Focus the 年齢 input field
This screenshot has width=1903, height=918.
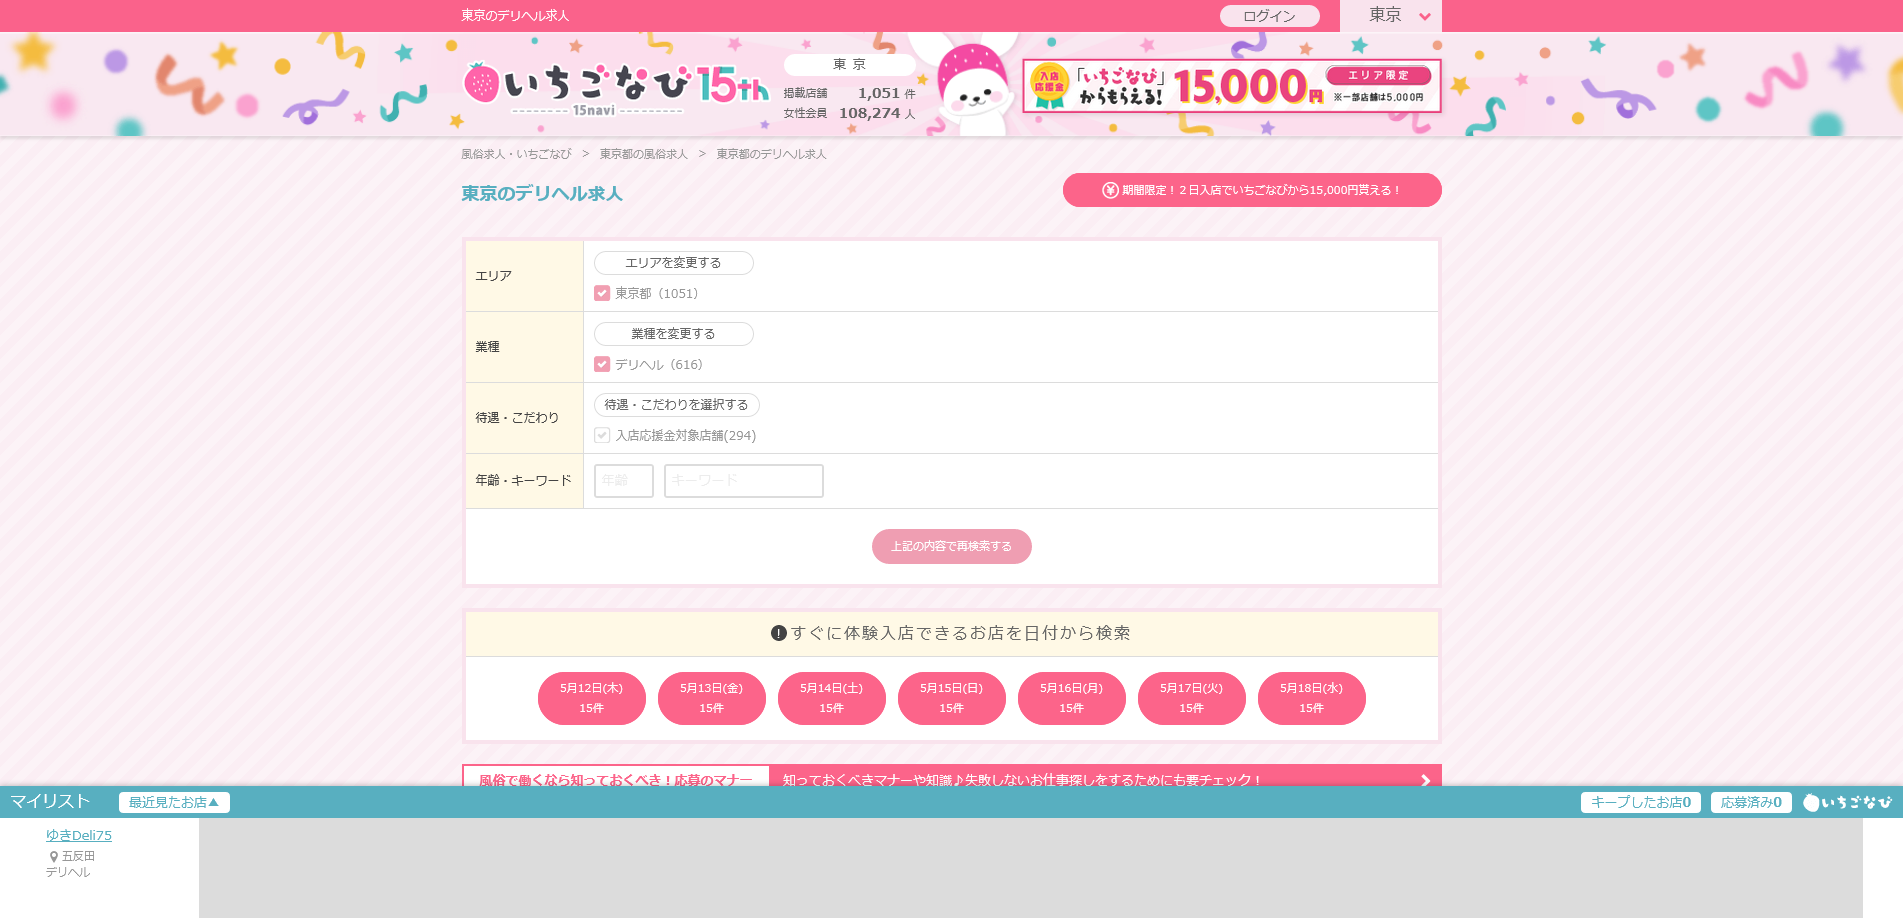click(624, 481)
